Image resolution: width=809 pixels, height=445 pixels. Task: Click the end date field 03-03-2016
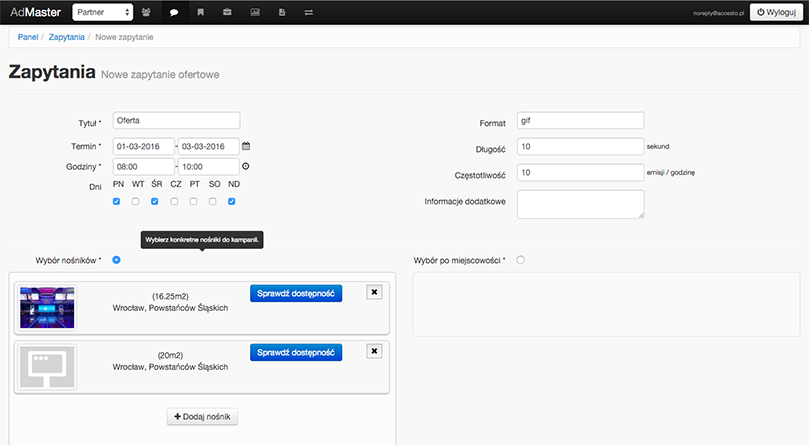[209, 147]
